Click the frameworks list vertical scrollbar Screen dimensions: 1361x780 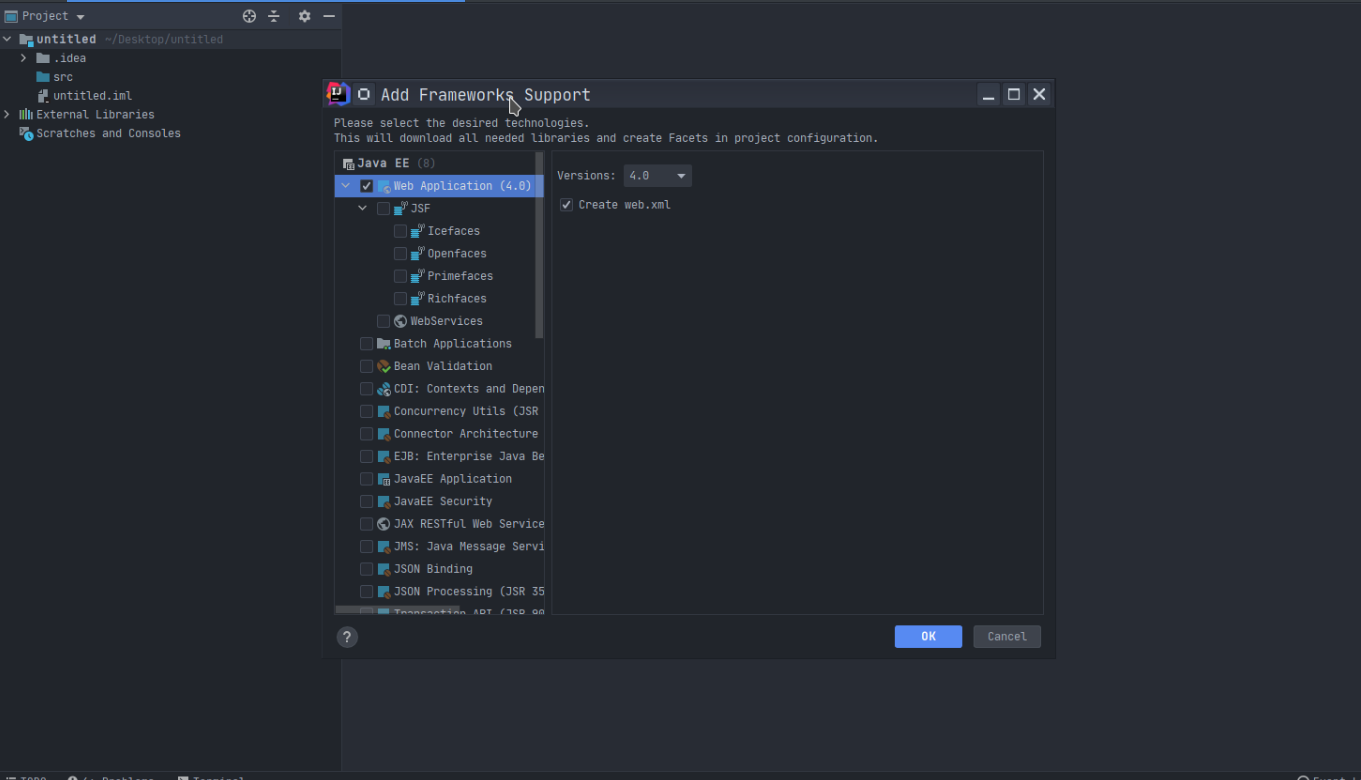540,245
